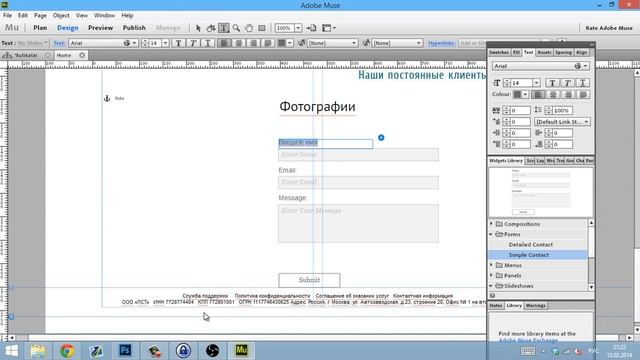Image resolution: width=640 pixels, height=360 pixels.
Task: Select the Rectangle tool
Action: 262,28
